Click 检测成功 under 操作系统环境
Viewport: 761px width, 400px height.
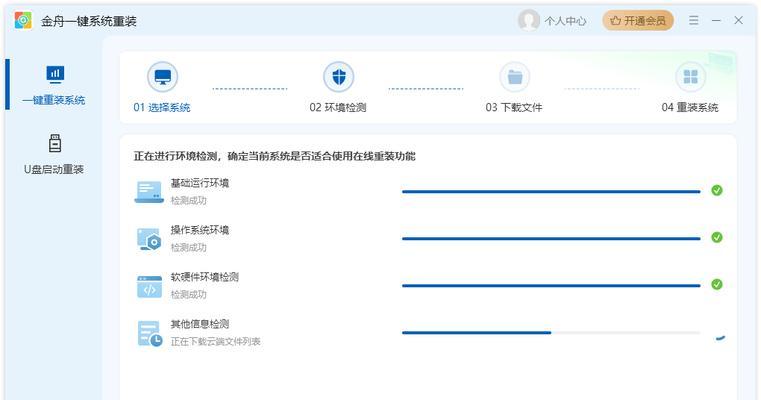pos(188,248)
